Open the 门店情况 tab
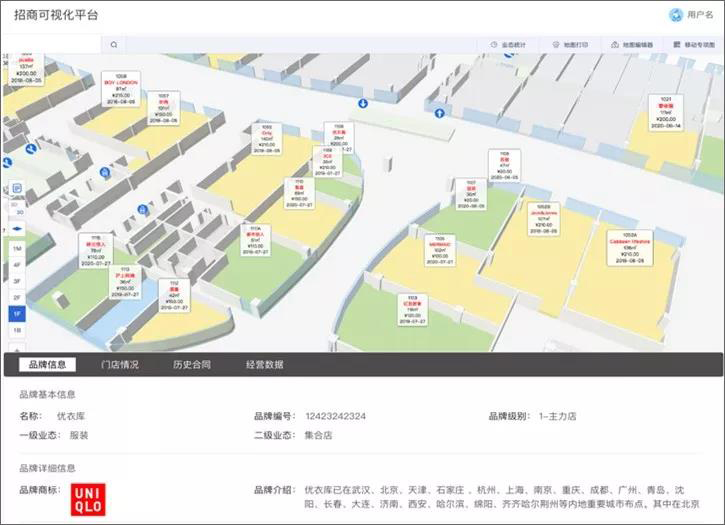725x525 pixels. pyautogui.click(x=120, y=365)
